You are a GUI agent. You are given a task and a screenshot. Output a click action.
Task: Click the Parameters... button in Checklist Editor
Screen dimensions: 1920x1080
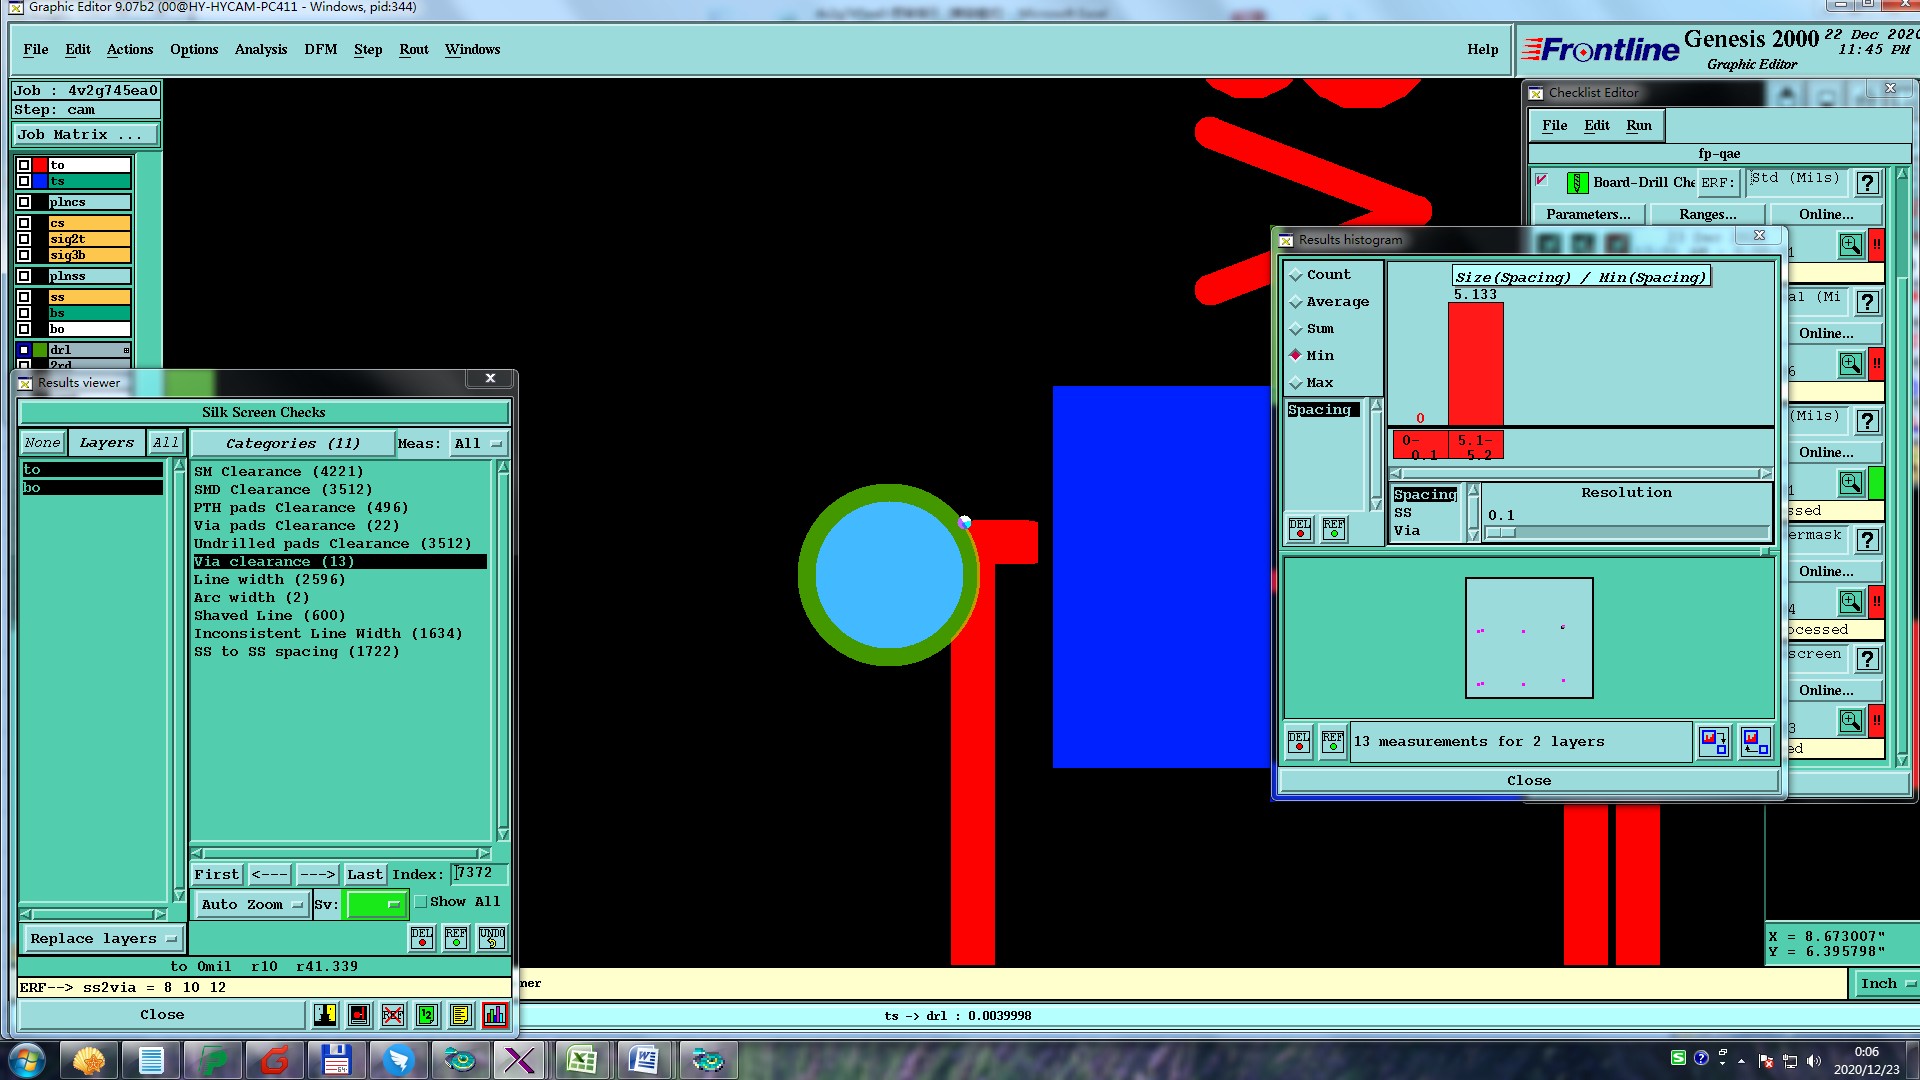pos(1587,214)
